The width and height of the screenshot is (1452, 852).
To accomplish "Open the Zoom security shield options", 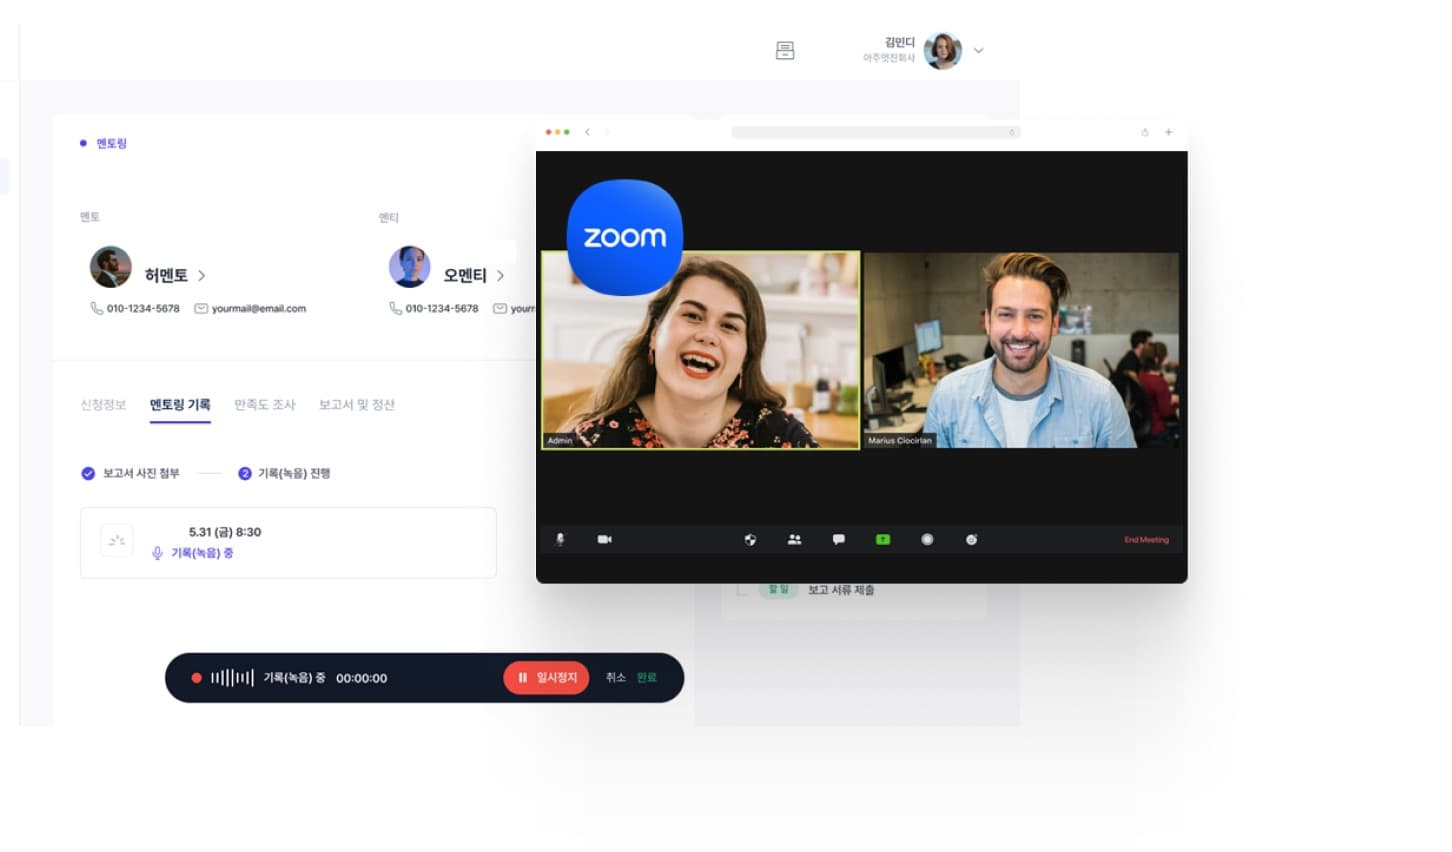I will coord(750,539).
